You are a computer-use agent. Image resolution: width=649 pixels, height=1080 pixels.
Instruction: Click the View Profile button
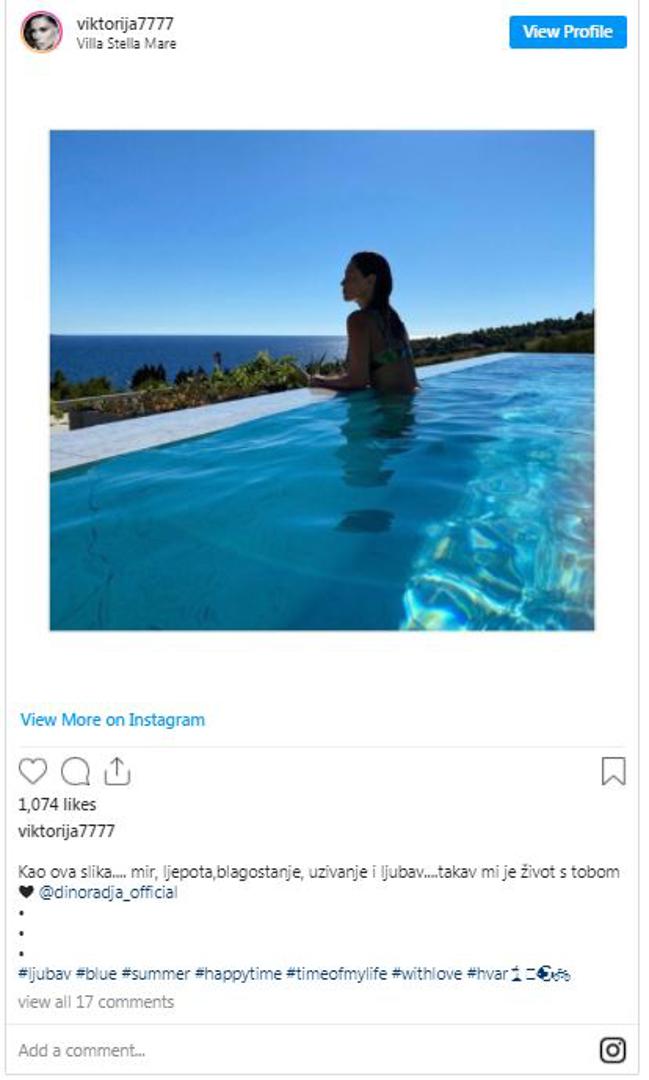click(568, 32)
